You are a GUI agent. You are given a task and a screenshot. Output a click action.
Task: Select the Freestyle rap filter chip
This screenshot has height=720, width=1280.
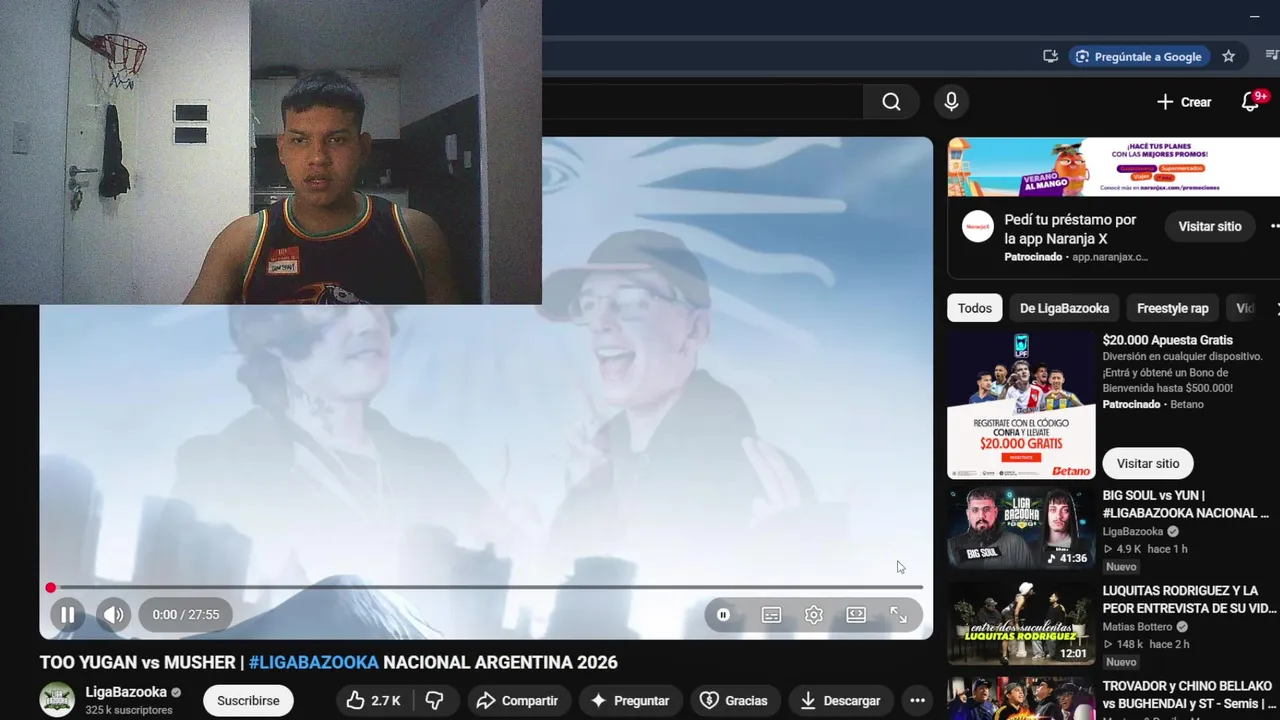[x=1173, y=308]
